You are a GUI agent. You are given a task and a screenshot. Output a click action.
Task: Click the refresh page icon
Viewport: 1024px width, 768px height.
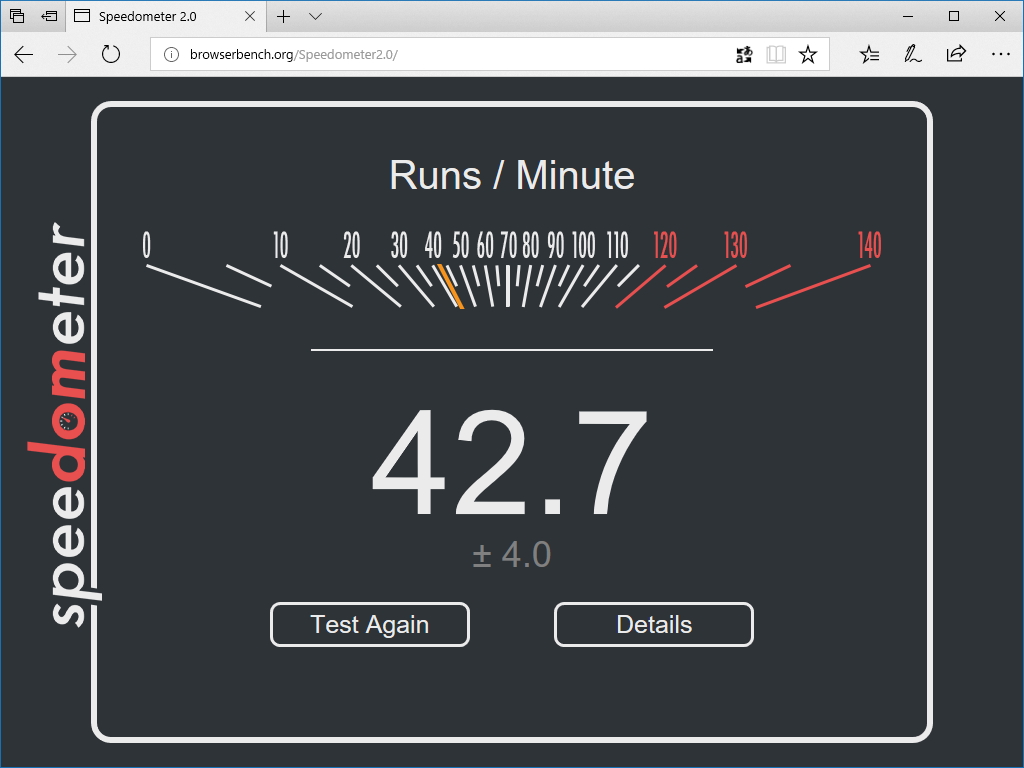110,55
